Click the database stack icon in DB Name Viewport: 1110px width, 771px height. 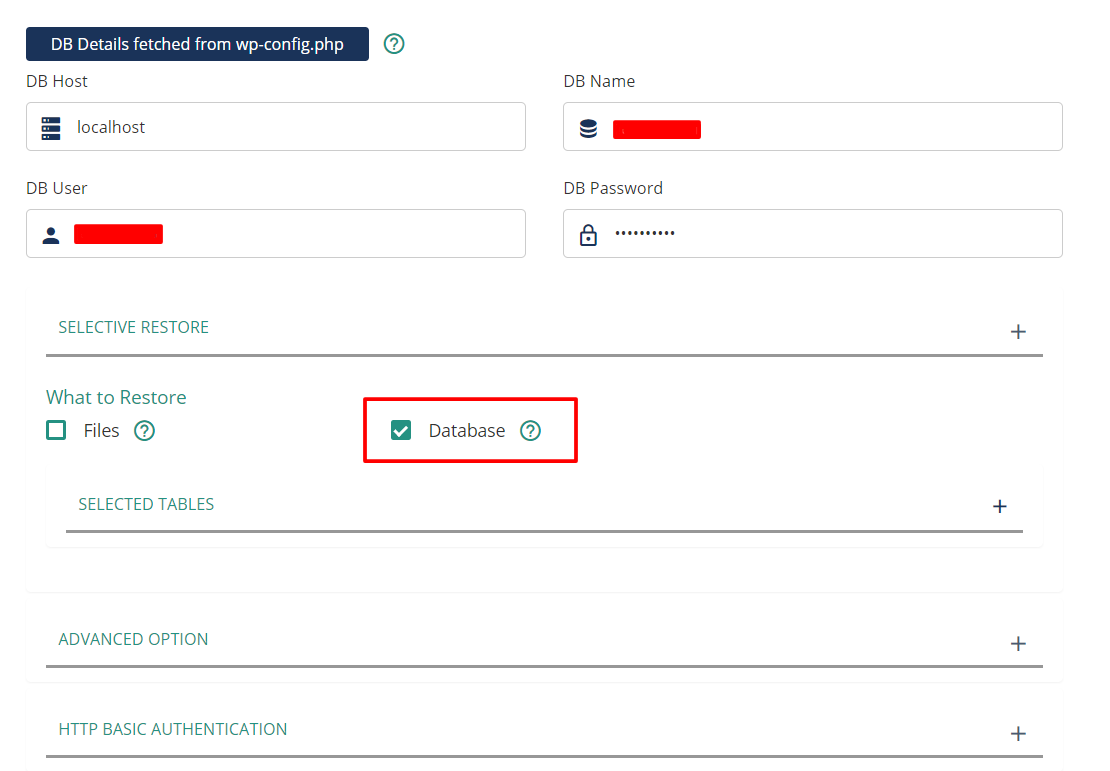coord(588,128)
